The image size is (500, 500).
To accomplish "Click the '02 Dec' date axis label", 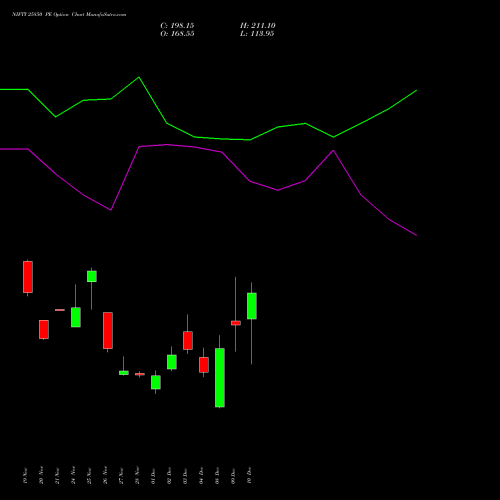I will (x=170, y=476).
